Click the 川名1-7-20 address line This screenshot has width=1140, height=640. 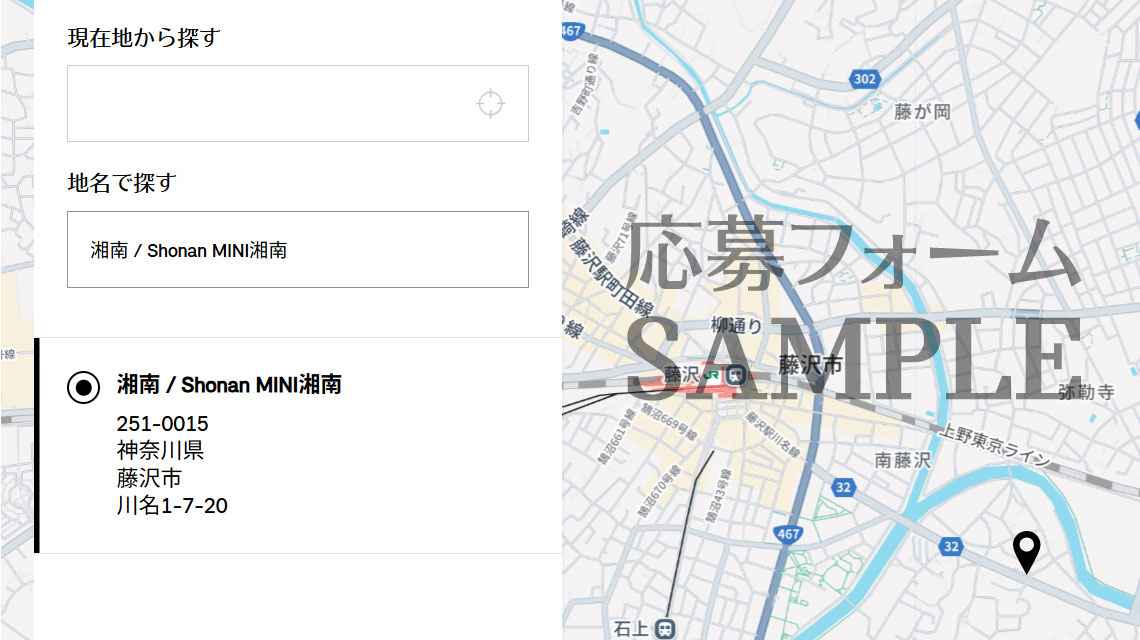click(172, 505)
